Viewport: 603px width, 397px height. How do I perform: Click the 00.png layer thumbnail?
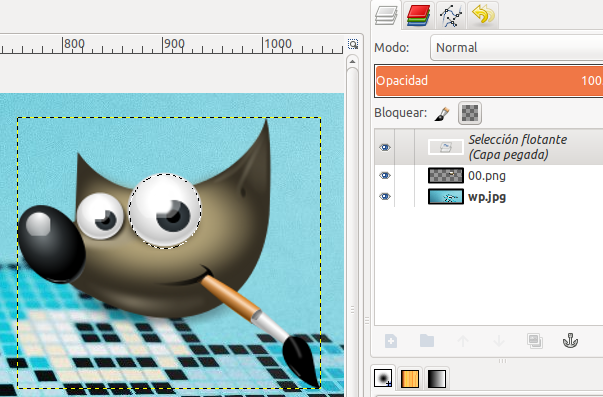tap(446, 175)
